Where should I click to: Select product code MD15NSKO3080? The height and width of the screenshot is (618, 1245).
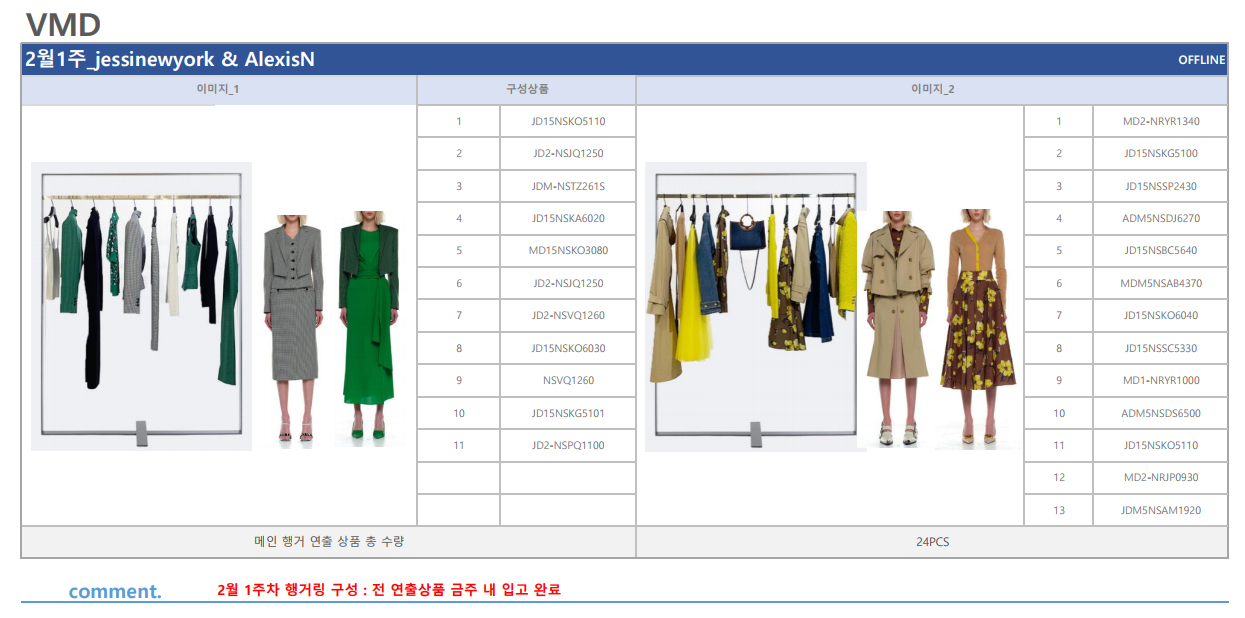(x=568, y=251)
